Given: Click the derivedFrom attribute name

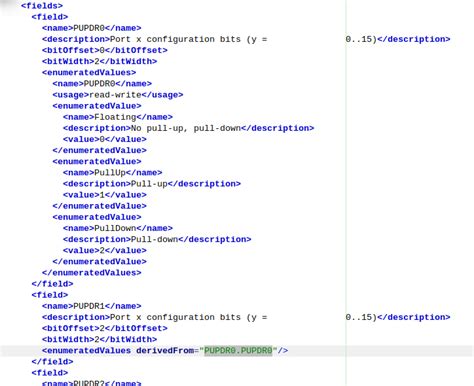Looking at the screenshot, I should point(165,351).
